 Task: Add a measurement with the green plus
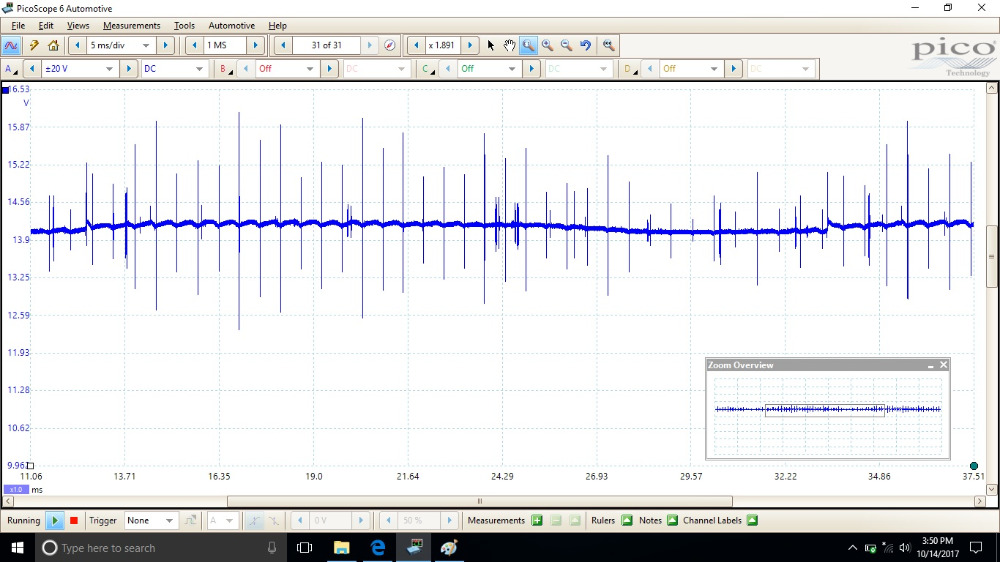tap(537, 521)
